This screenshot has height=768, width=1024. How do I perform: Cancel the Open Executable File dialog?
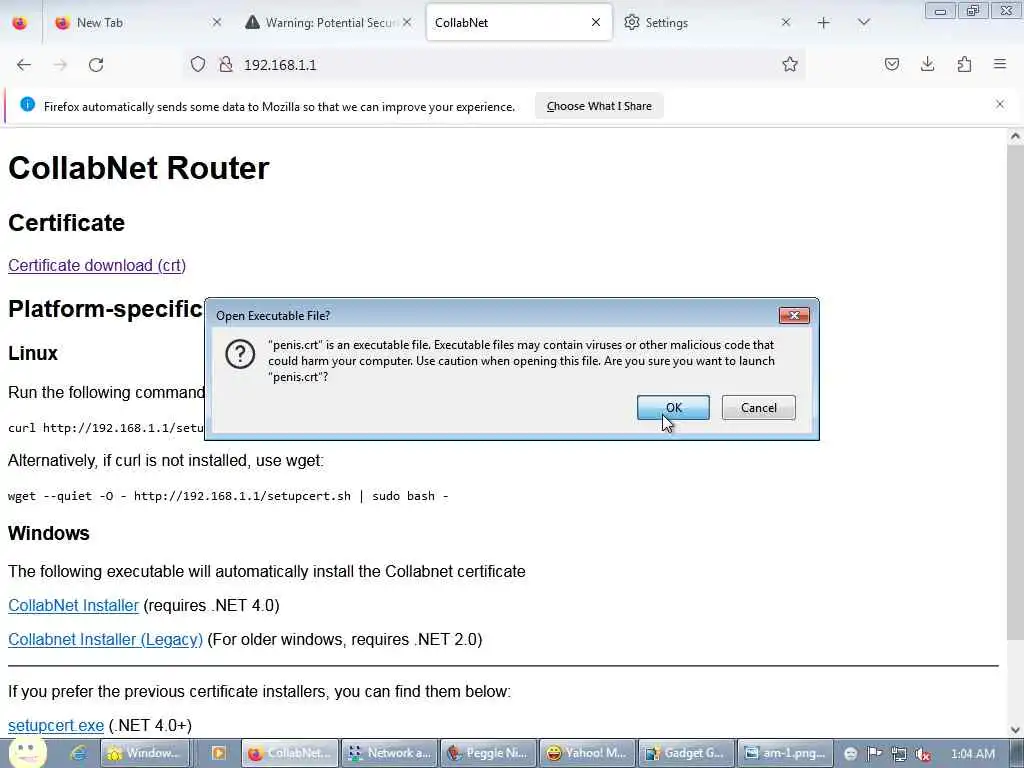(758, 408)
